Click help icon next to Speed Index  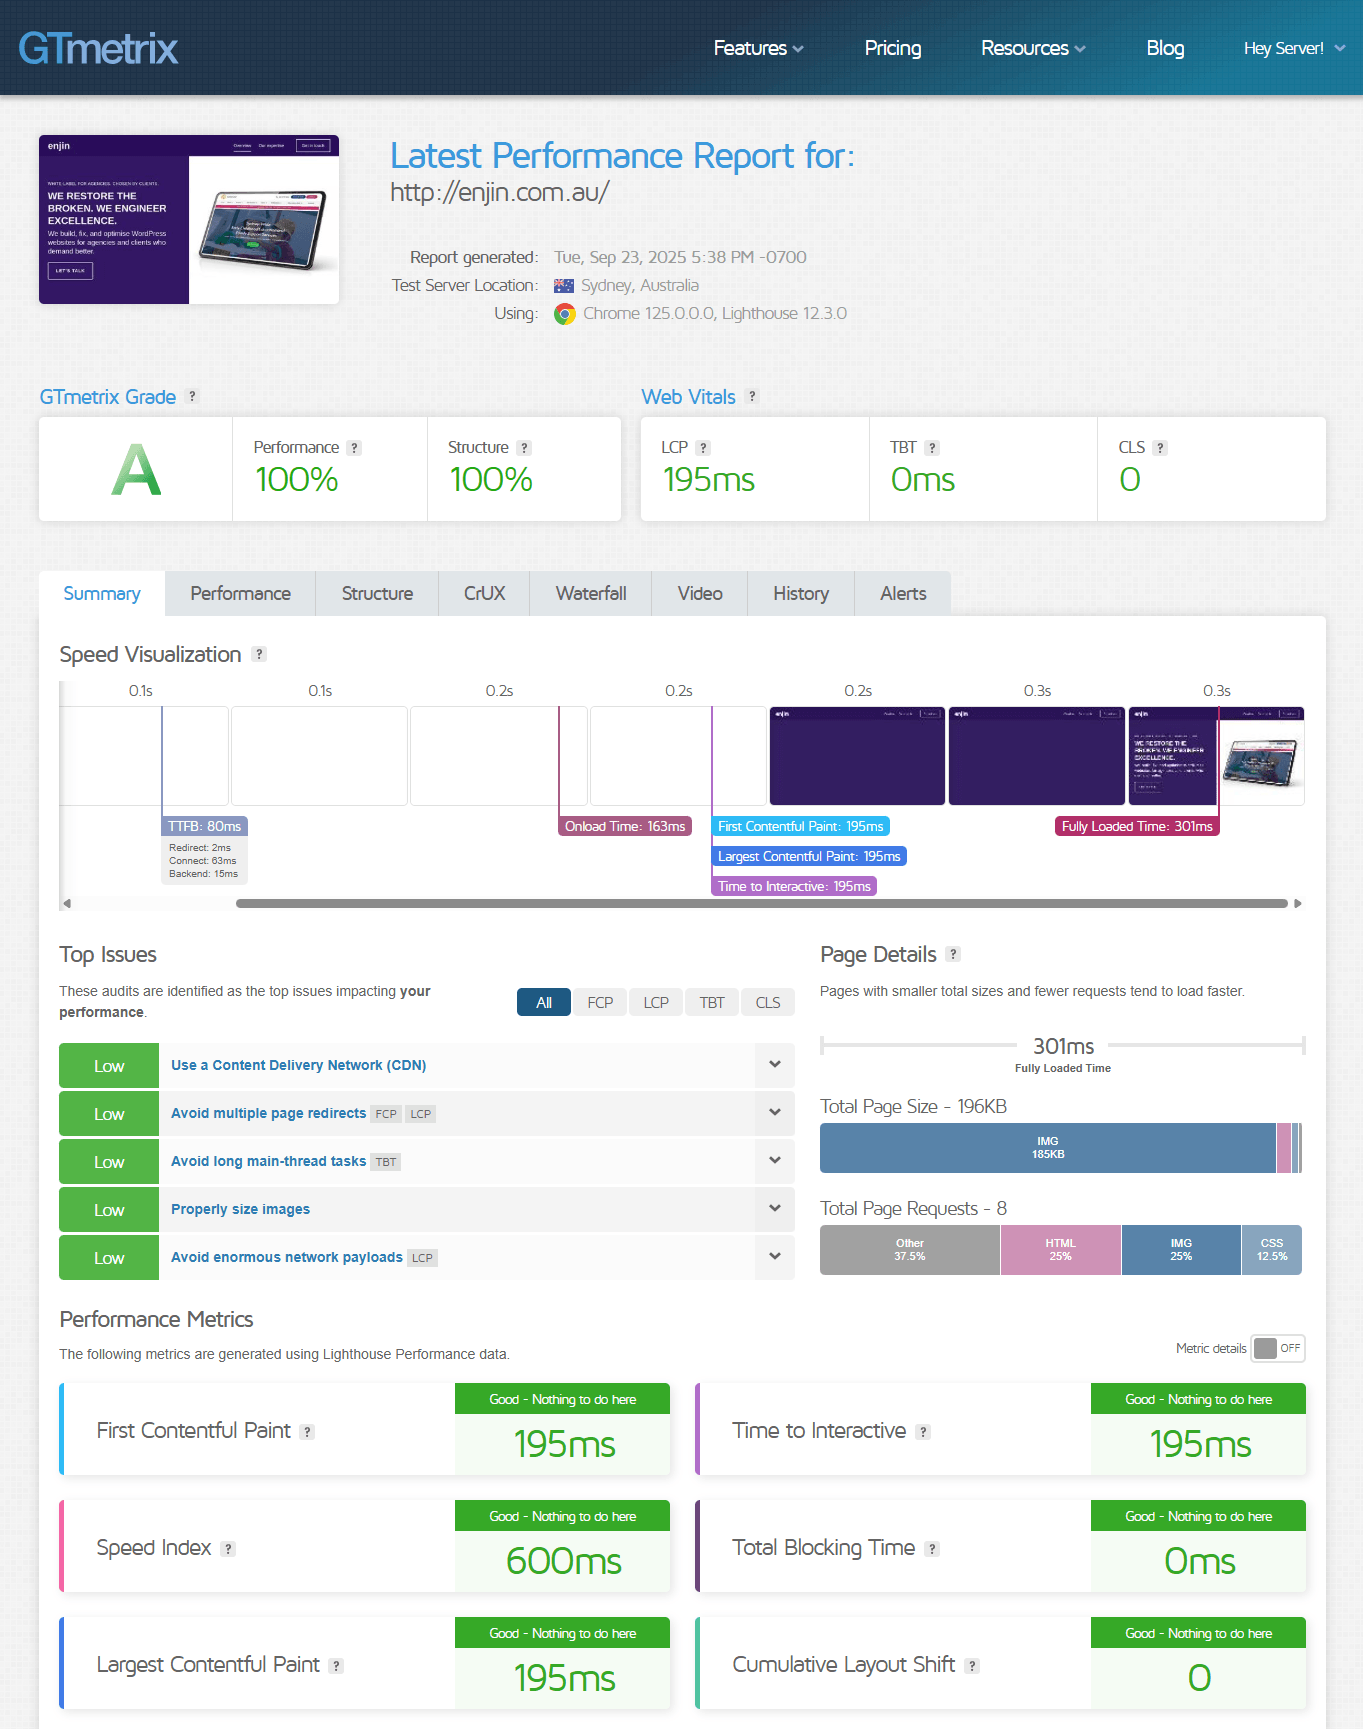(x=228, y=1549)
